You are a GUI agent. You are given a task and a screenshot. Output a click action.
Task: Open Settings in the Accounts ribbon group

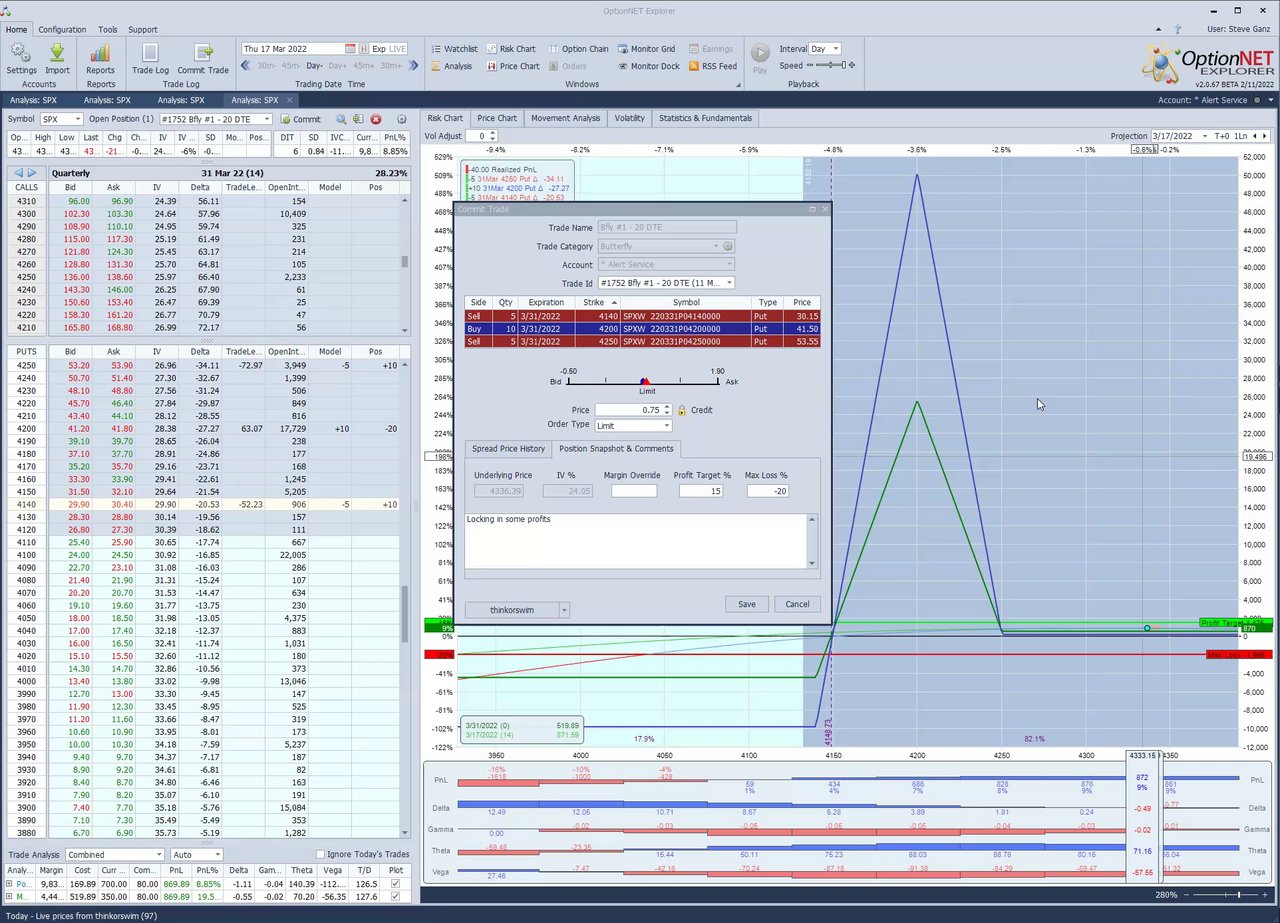click(21, 59)
